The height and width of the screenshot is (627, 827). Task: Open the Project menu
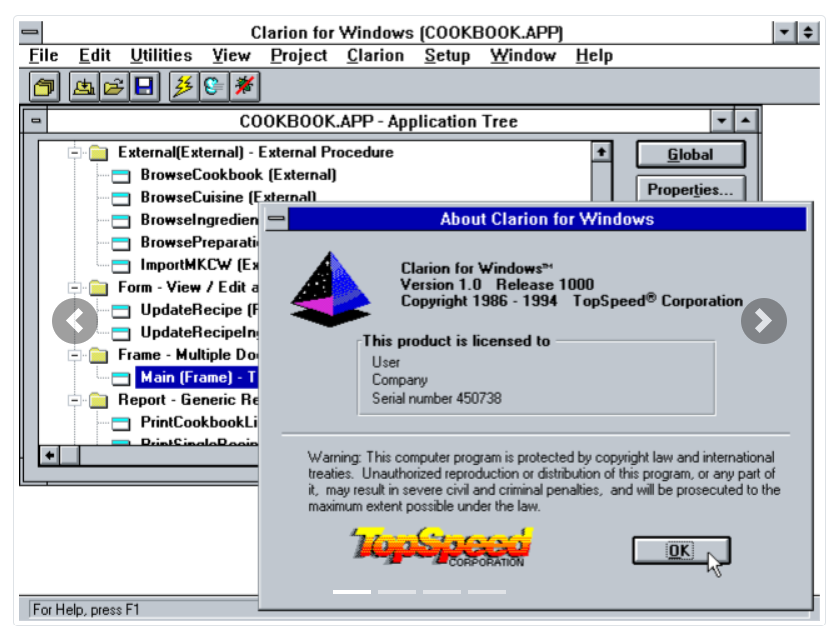click(299, 55)
